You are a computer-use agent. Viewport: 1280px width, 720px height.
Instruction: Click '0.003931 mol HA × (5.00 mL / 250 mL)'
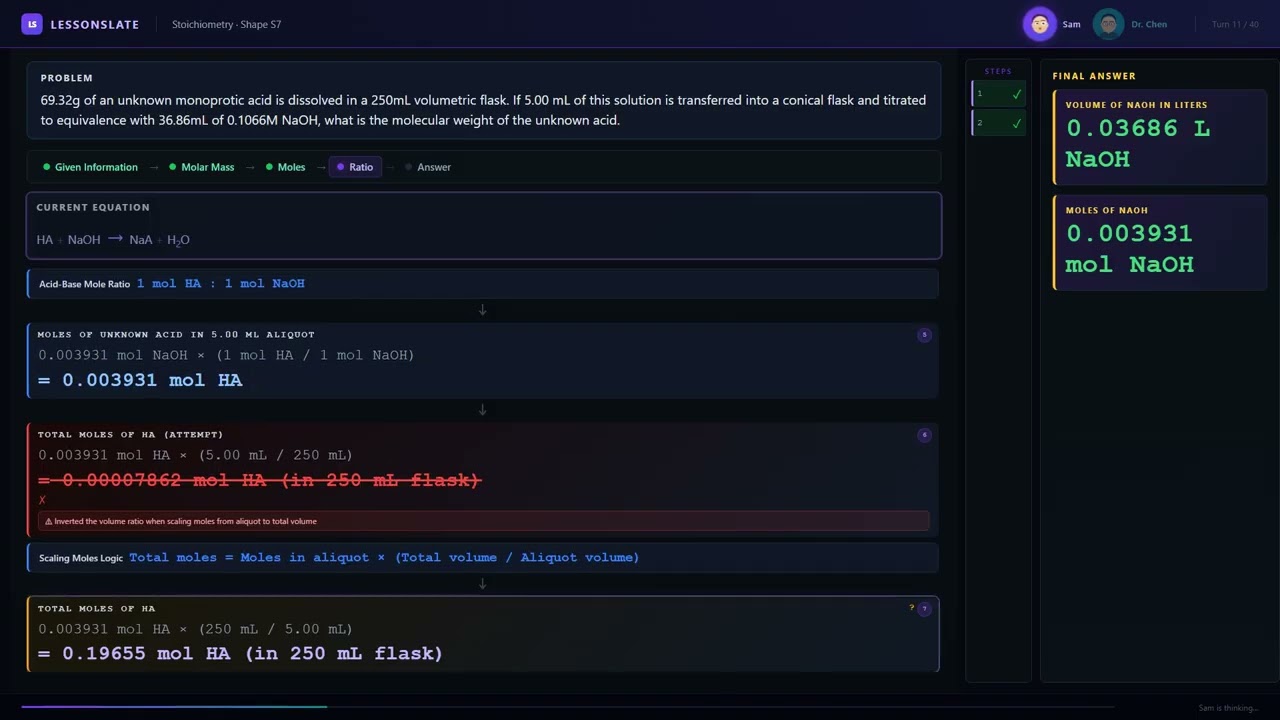[195, 455]
